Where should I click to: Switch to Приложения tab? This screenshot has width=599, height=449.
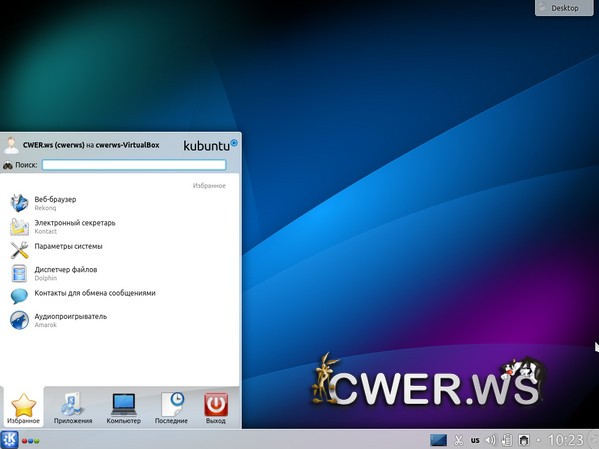pyautogui.click(x=73, y=408)
